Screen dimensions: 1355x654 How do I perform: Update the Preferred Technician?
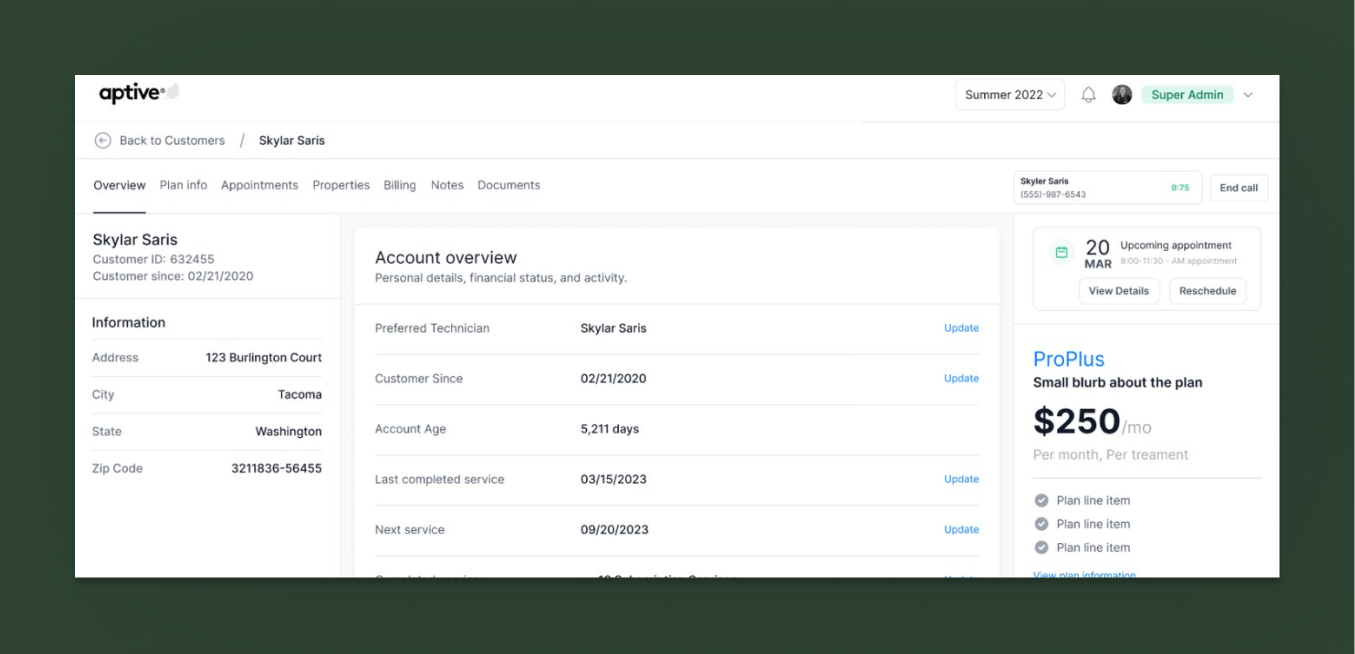[961, 328]
